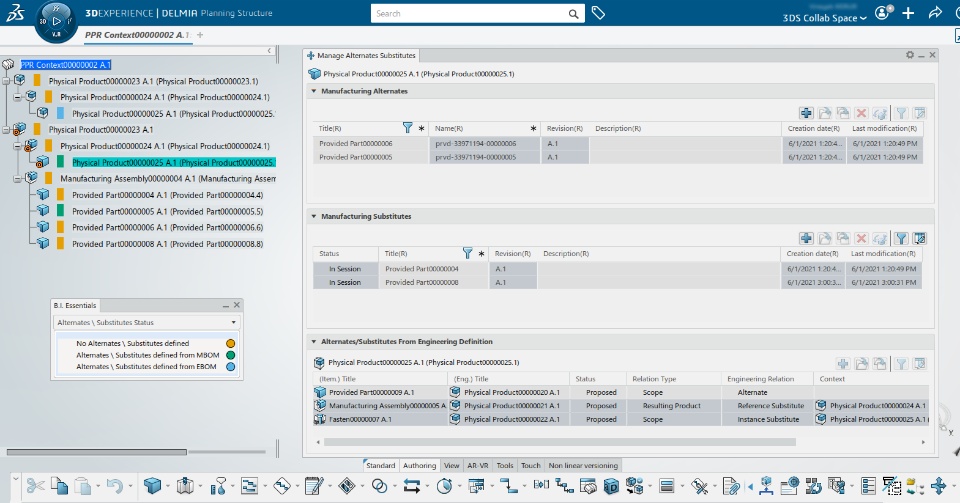
Task: Select the highlighted Physical Product00000025 A.1 tree item
Action: tap(173, 162)
